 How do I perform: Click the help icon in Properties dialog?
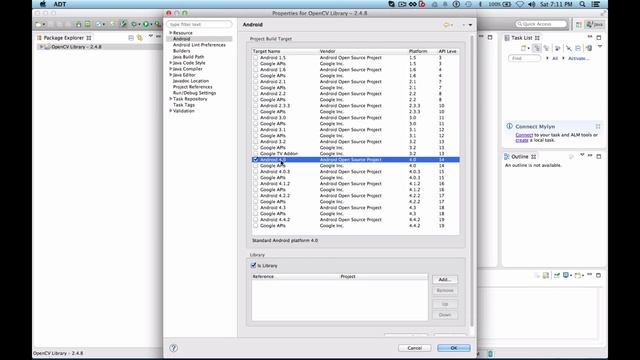click(173, 348)
